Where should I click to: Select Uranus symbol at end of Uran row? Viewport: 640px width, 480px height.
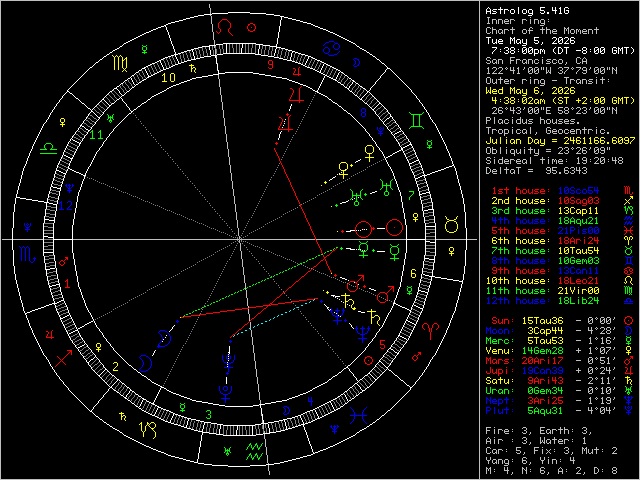[628, 391]
